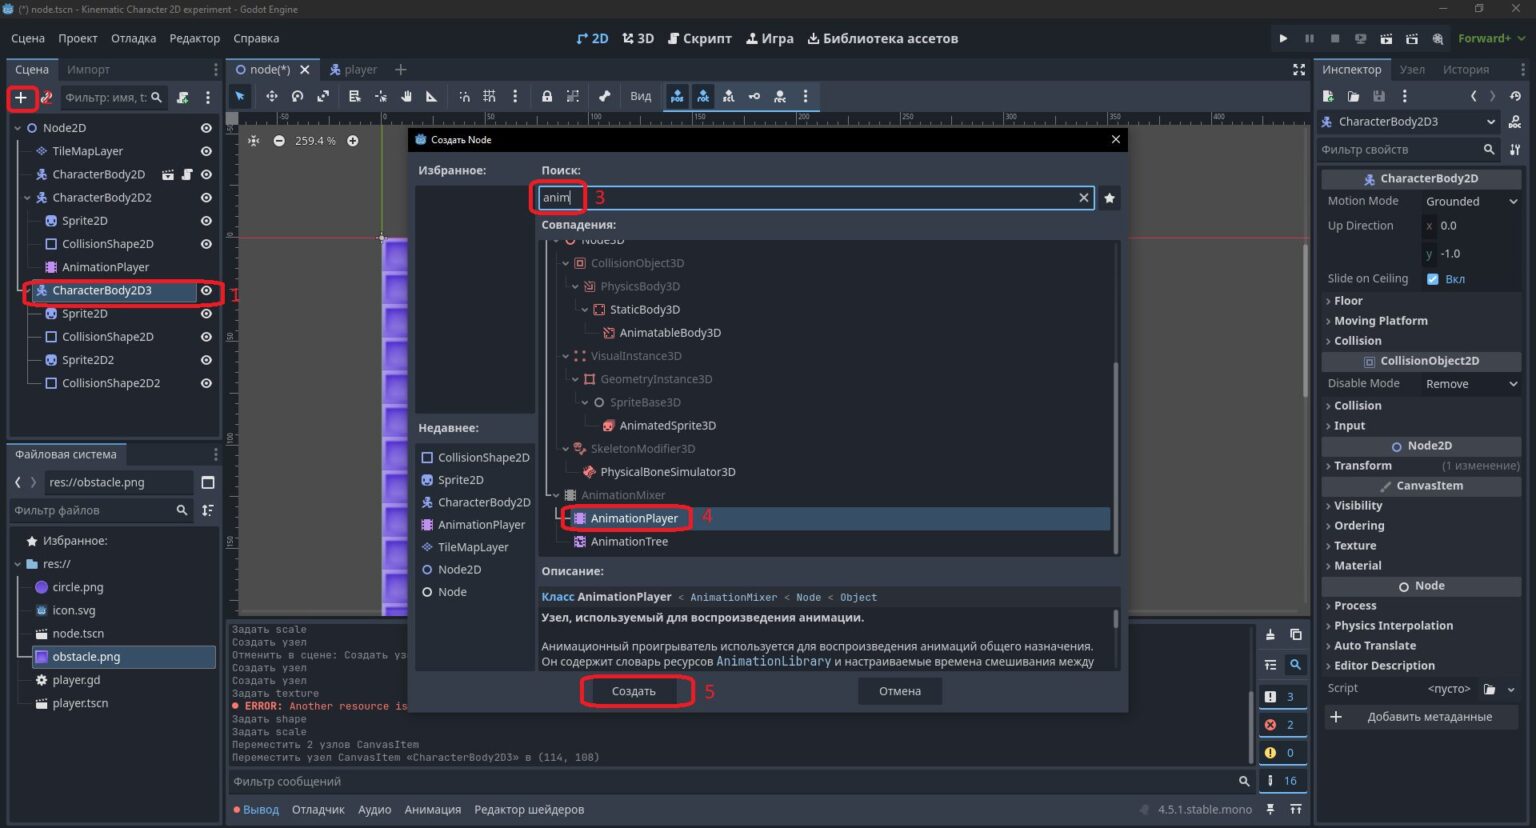
Task: Collapse the CharacterBody2D2 tree node
Action: click(27, 198)
